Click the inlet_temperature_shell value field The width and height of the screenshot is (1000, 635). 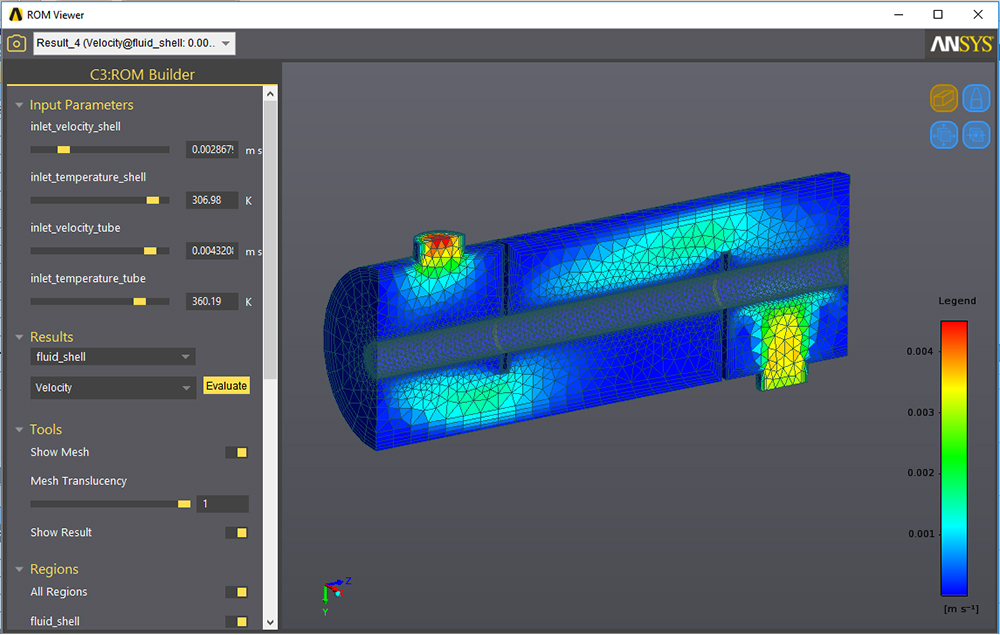pos(211,200)
